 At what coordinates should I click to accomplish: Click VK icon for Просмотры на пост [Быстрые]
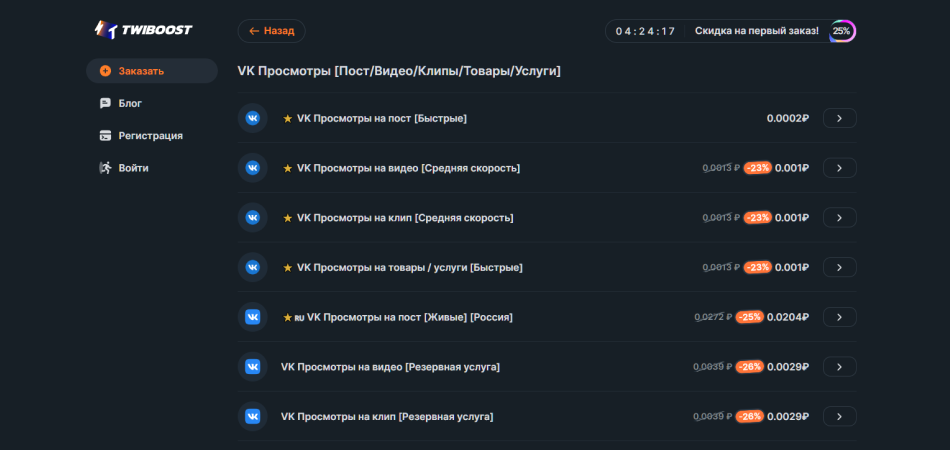tap(253, 118)
